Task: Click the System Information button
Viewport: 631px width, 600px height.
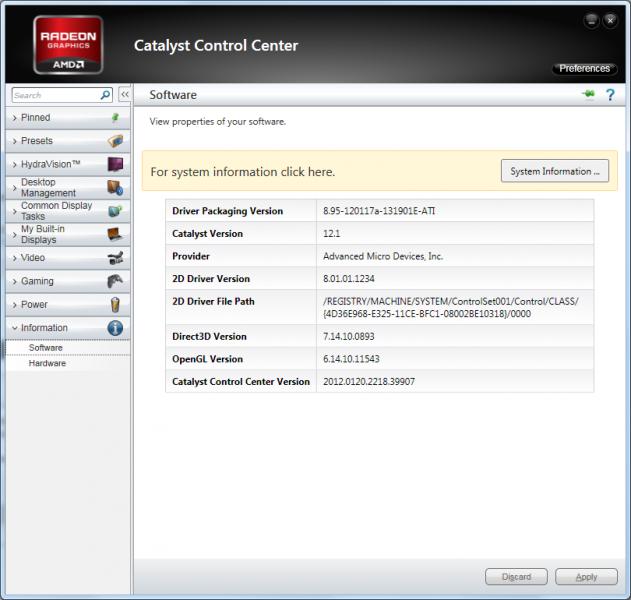Action: coord(555,171)
